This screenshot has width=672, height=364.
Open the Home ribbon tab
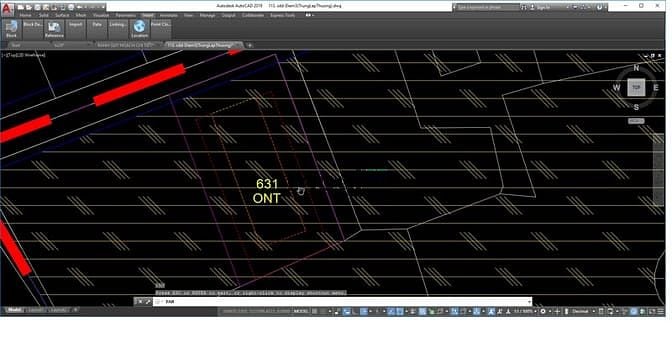click(25, 15)
